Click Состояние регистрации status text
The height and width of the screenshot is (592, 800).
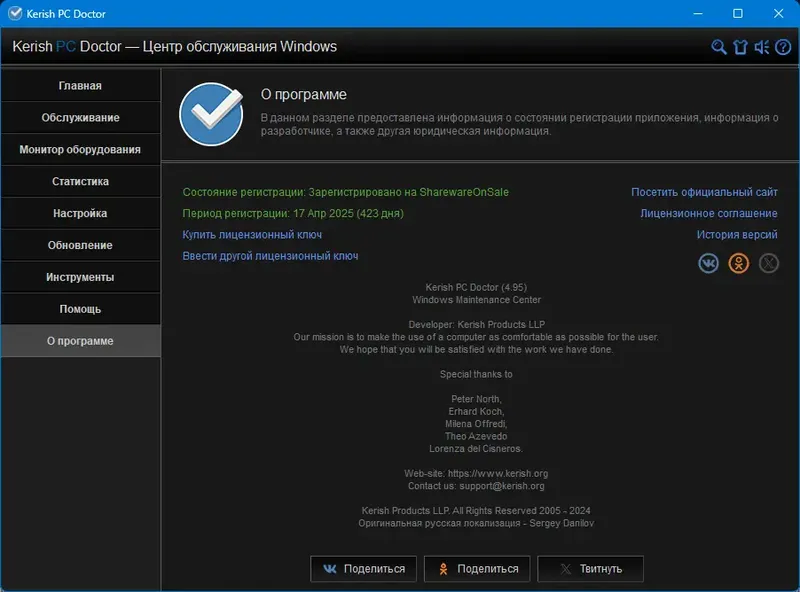(x=345, y=192)
